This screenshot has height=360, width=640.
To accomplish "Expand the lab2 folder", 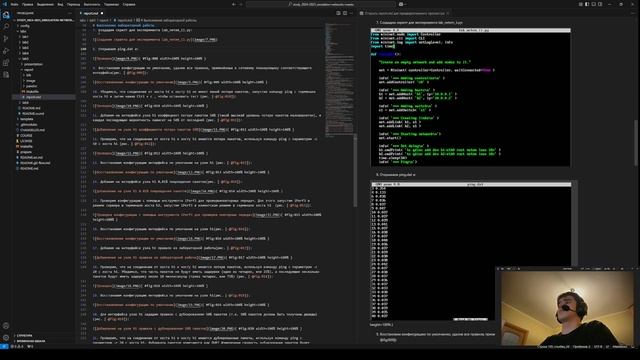I will [25, 42].
